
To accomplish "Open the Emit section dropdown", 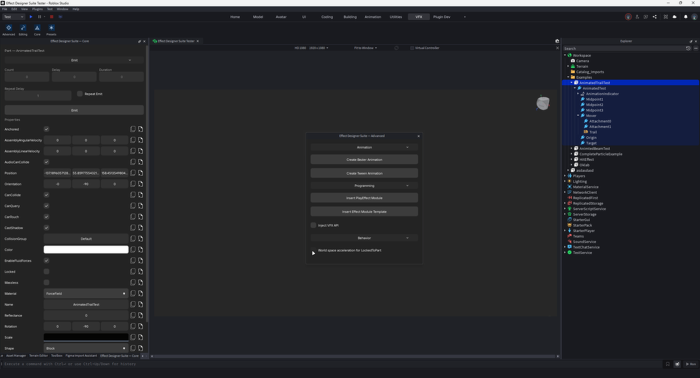I will pyautogui.click(x=74, y=60).
